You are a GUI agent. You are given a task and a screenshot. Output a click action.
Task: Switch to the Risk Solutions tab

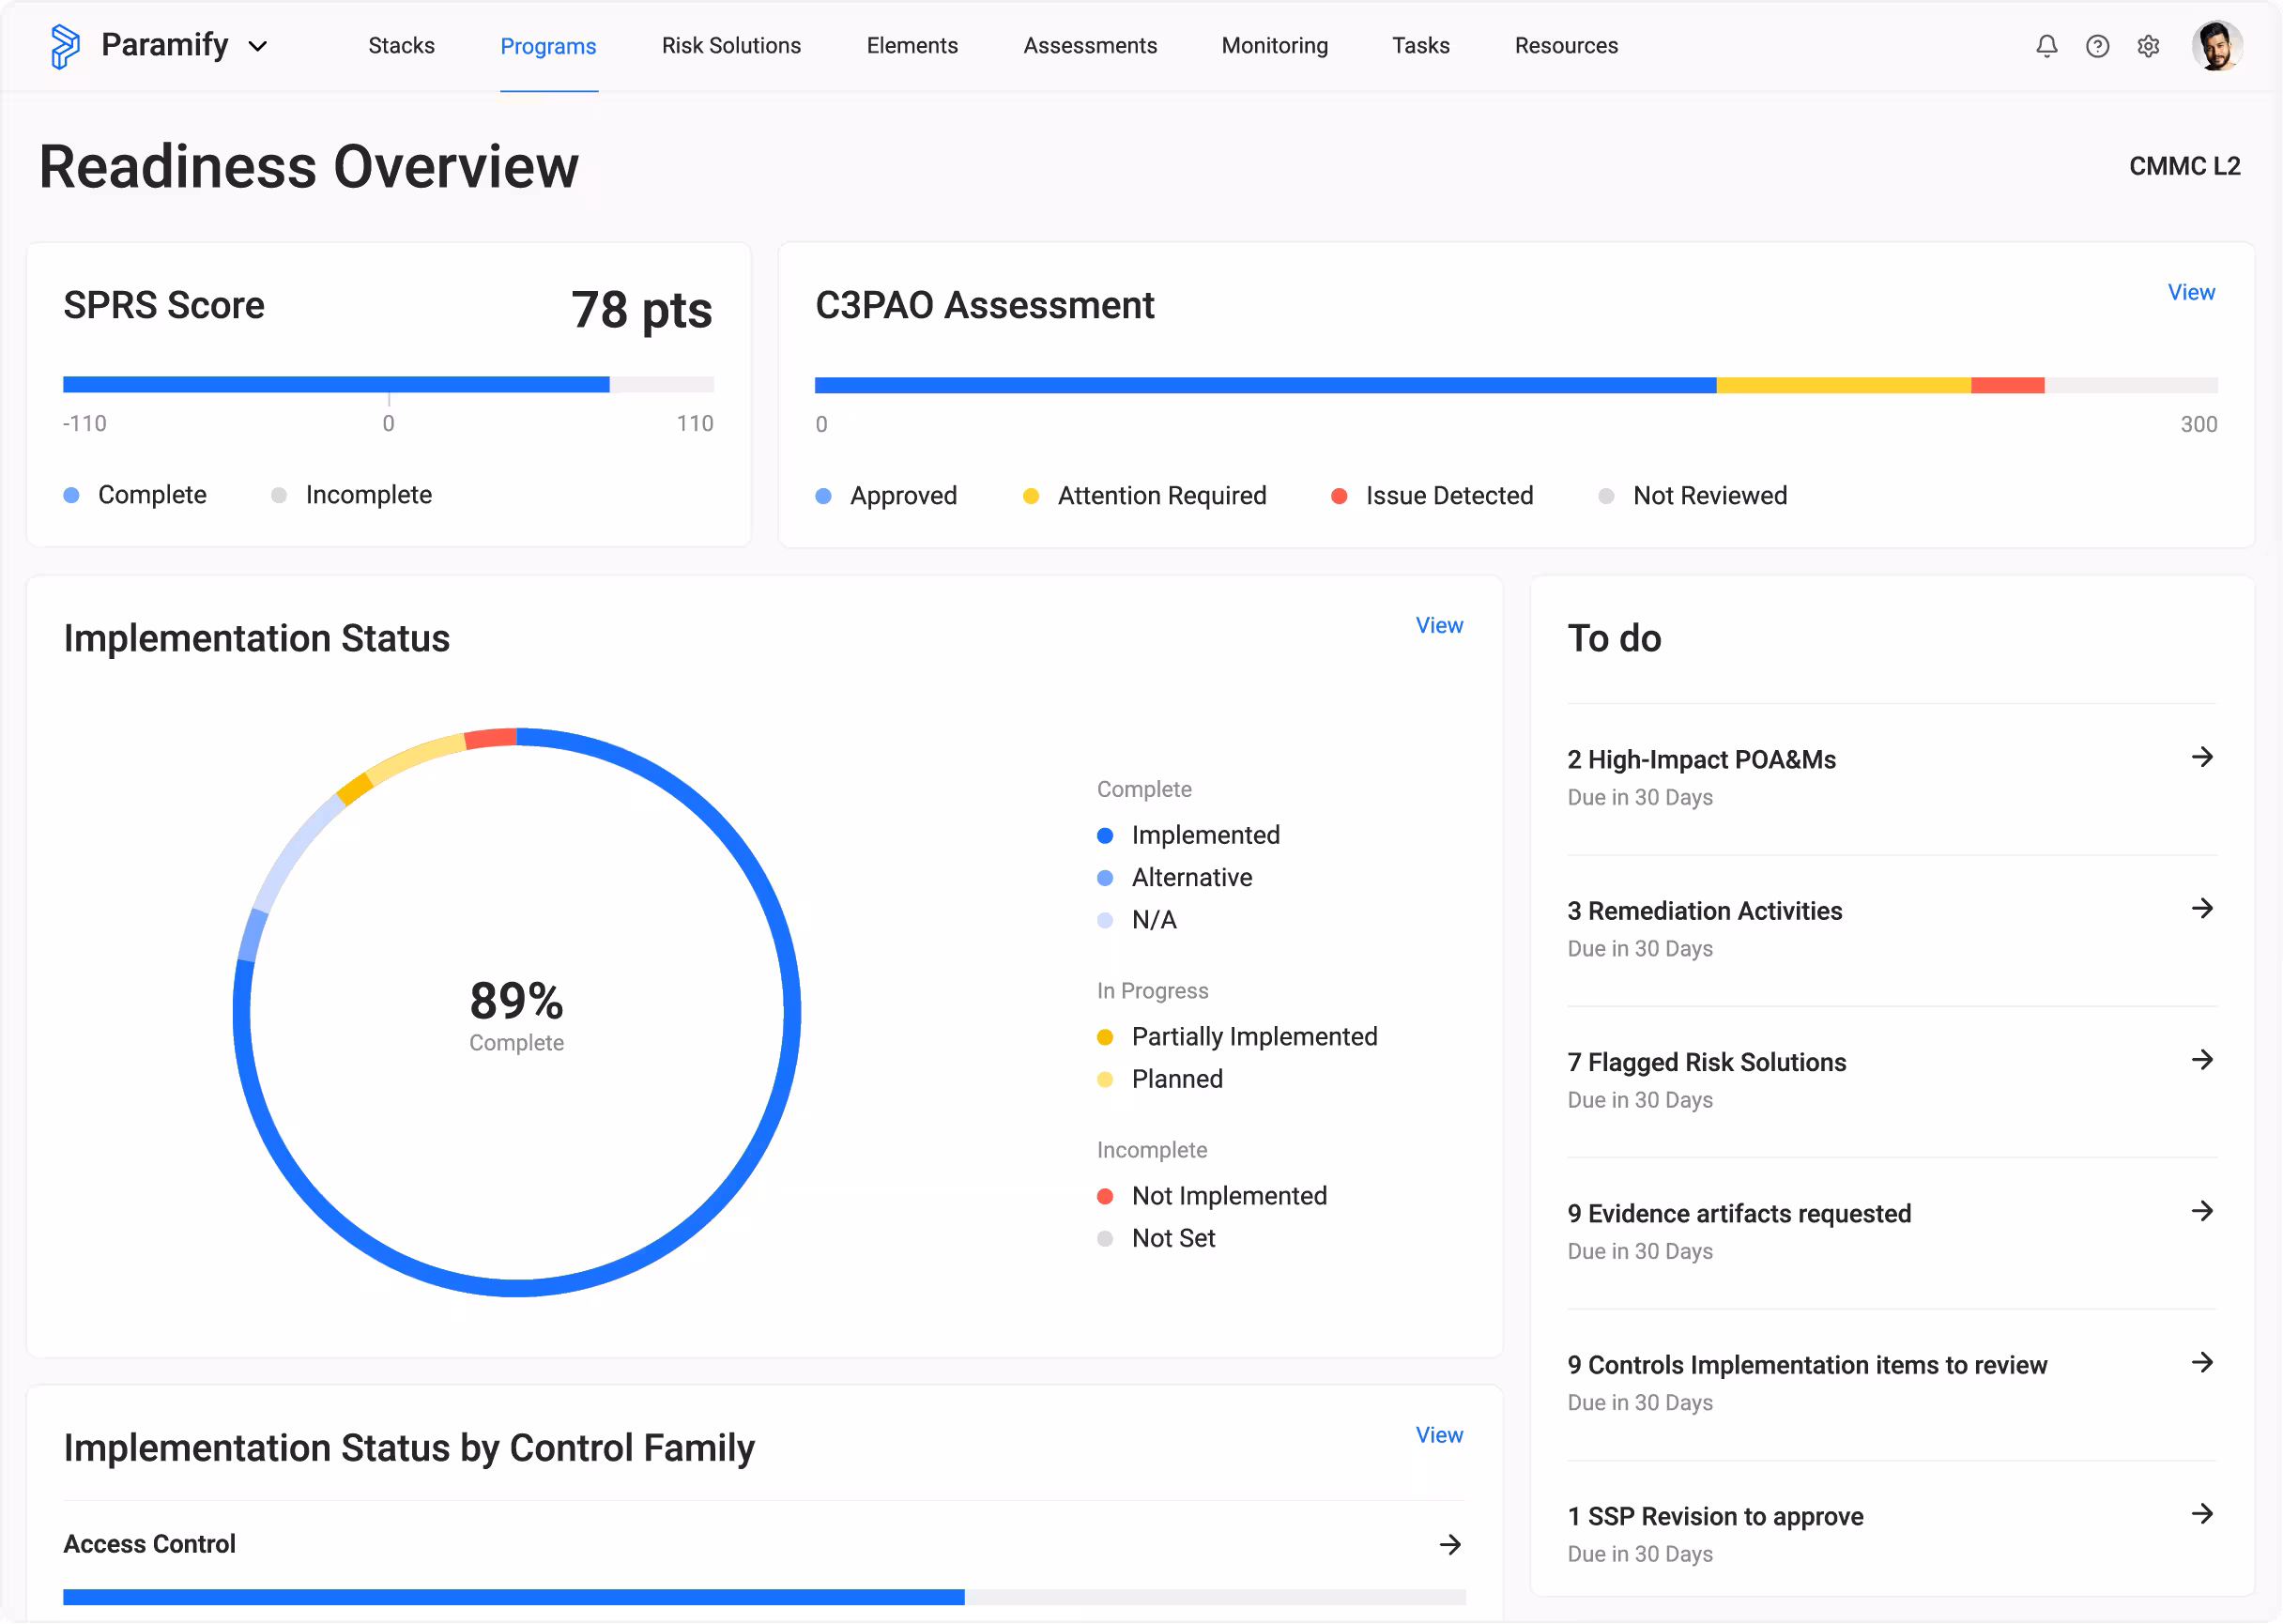coord(731,46)
